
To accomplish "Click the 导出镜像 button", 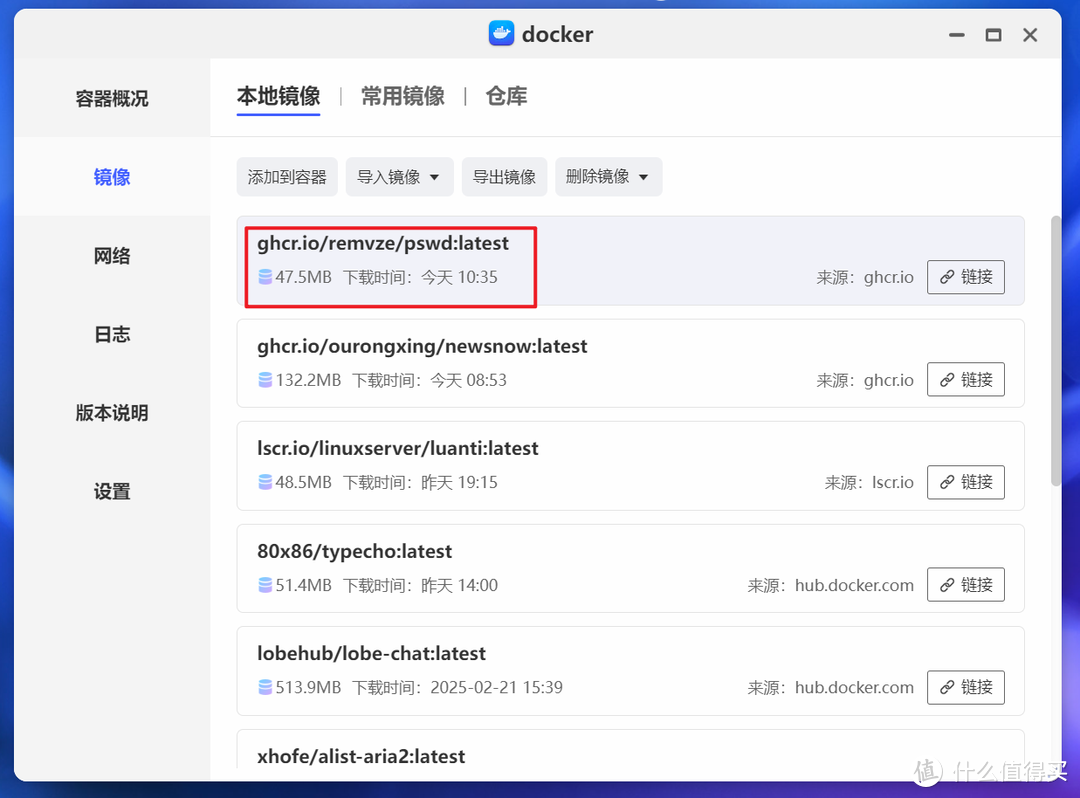I will click(504, 176).
